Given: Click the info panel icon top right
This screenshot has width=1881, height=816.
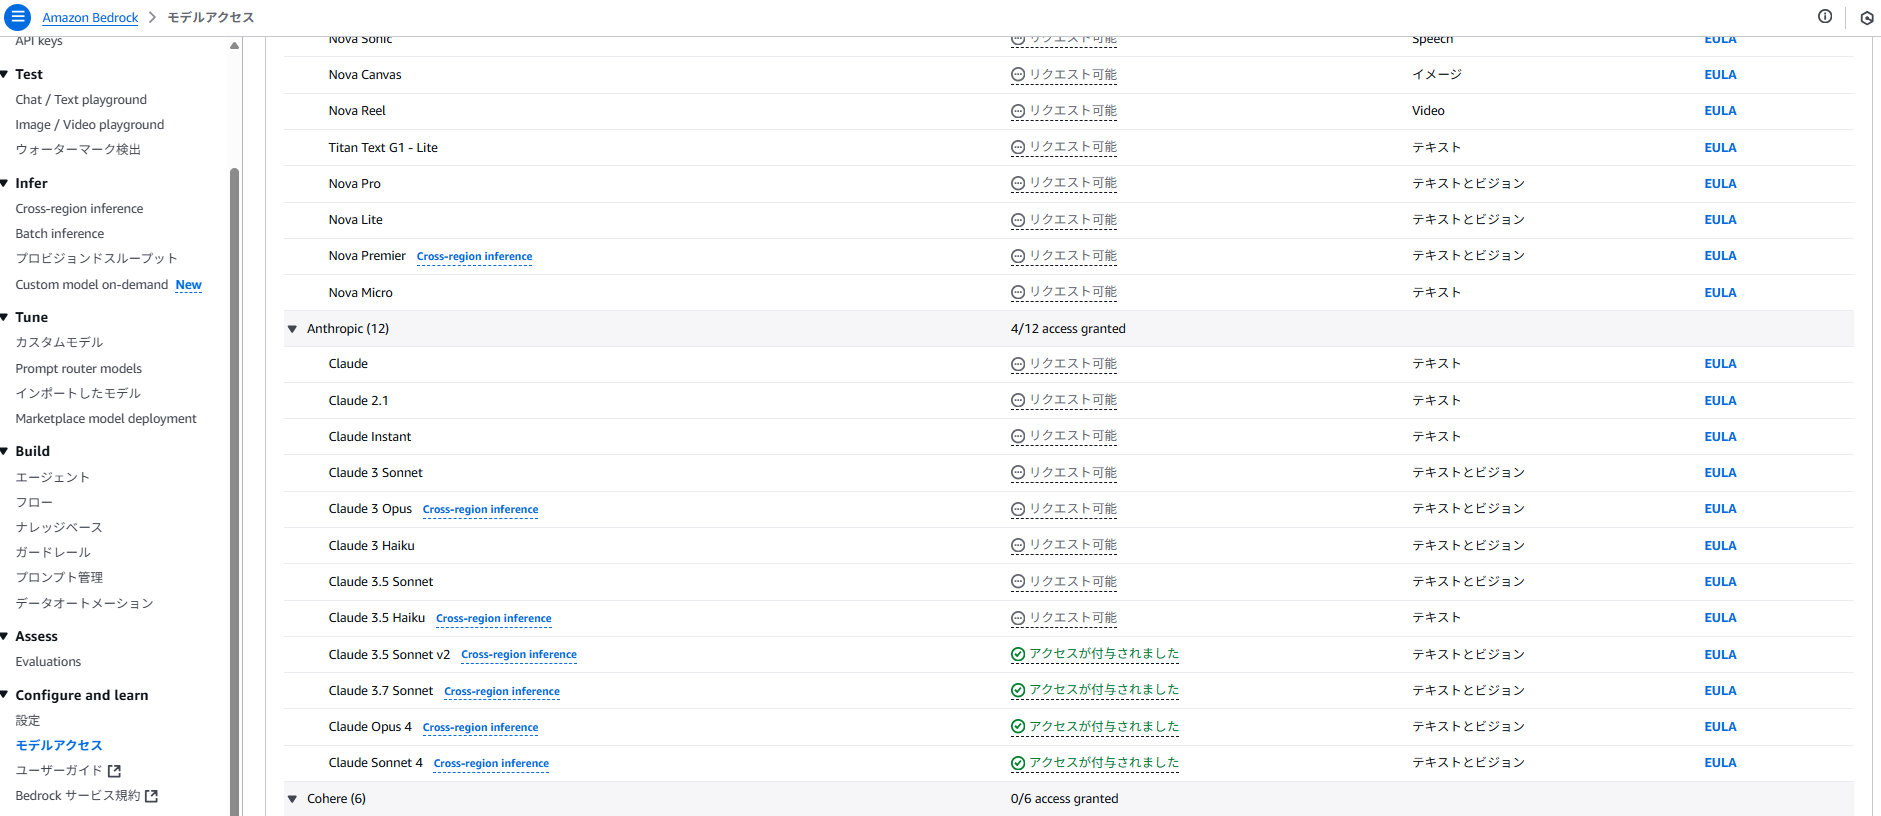Looking at the screenshot, I should point(1825,16).
